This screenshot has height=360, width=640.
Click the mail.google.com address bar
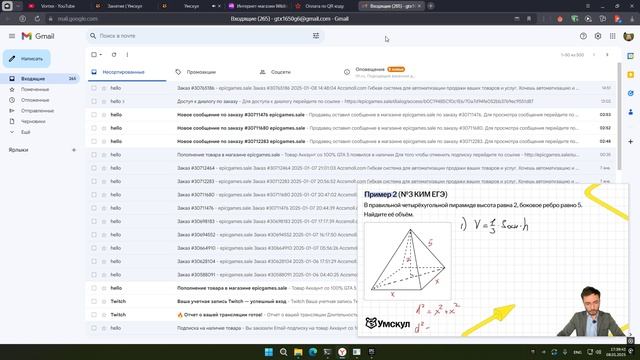click(78, 19)
